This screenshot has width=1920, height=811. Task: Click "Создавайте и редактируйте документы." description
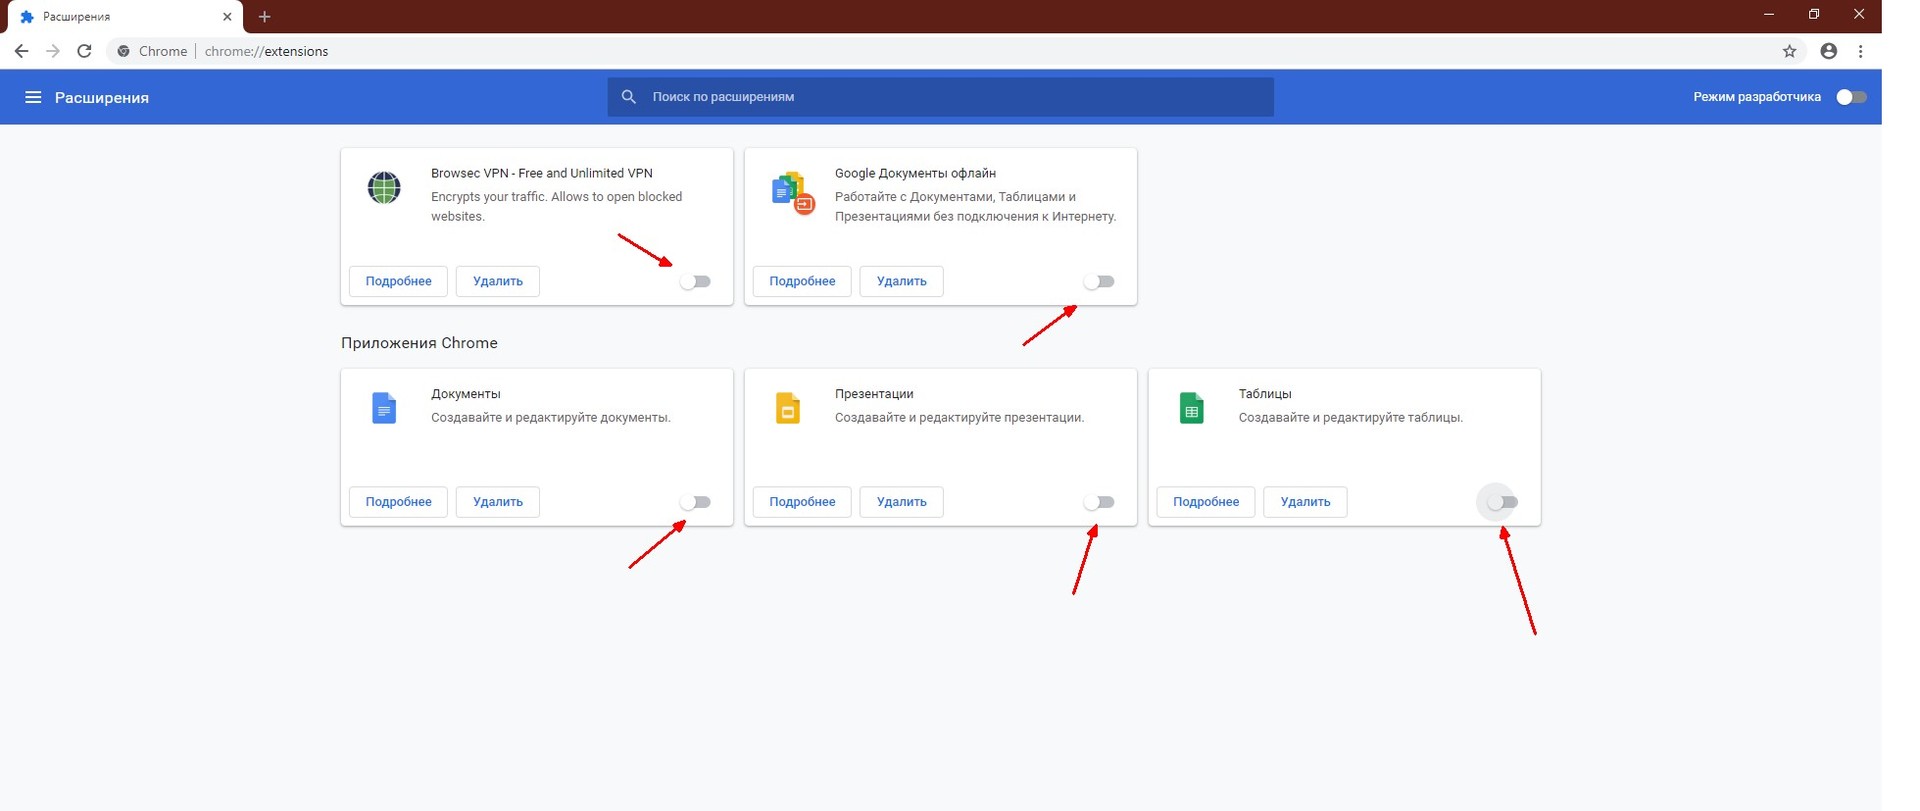pyautogui.click(x=551, y=418)
